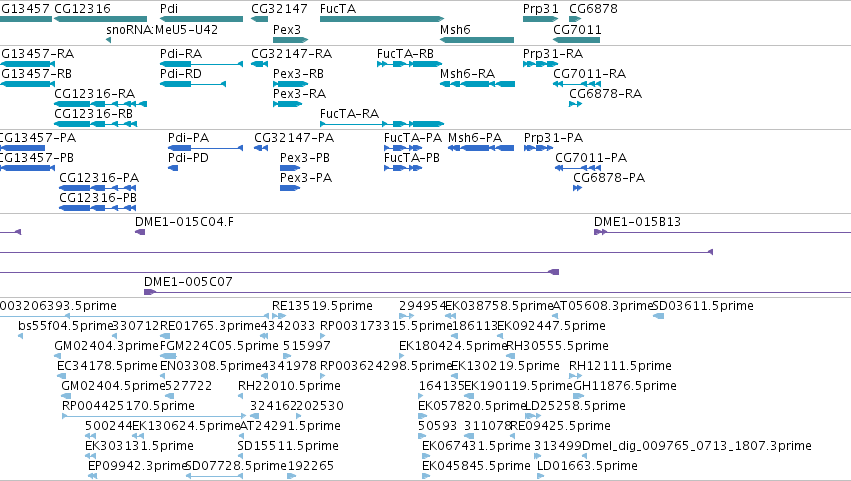Click the CG32147-RA transcript label
The image size is (851, 481).
point(291,54)
